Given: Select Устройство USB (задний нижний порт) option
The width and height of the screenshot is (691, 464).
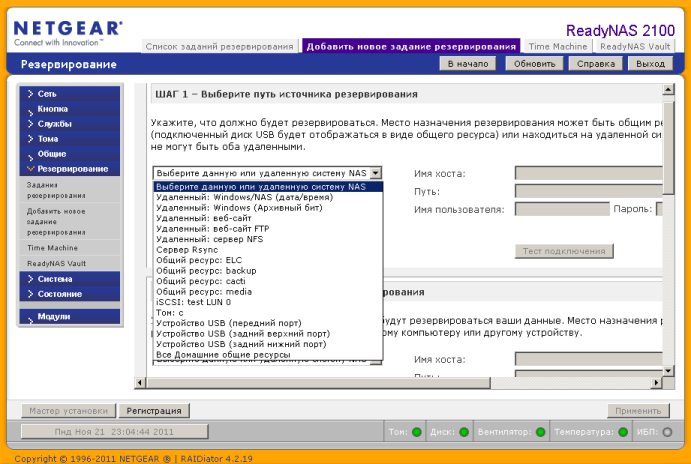Looking at the screenshot, I should click(x=268, y=344).
